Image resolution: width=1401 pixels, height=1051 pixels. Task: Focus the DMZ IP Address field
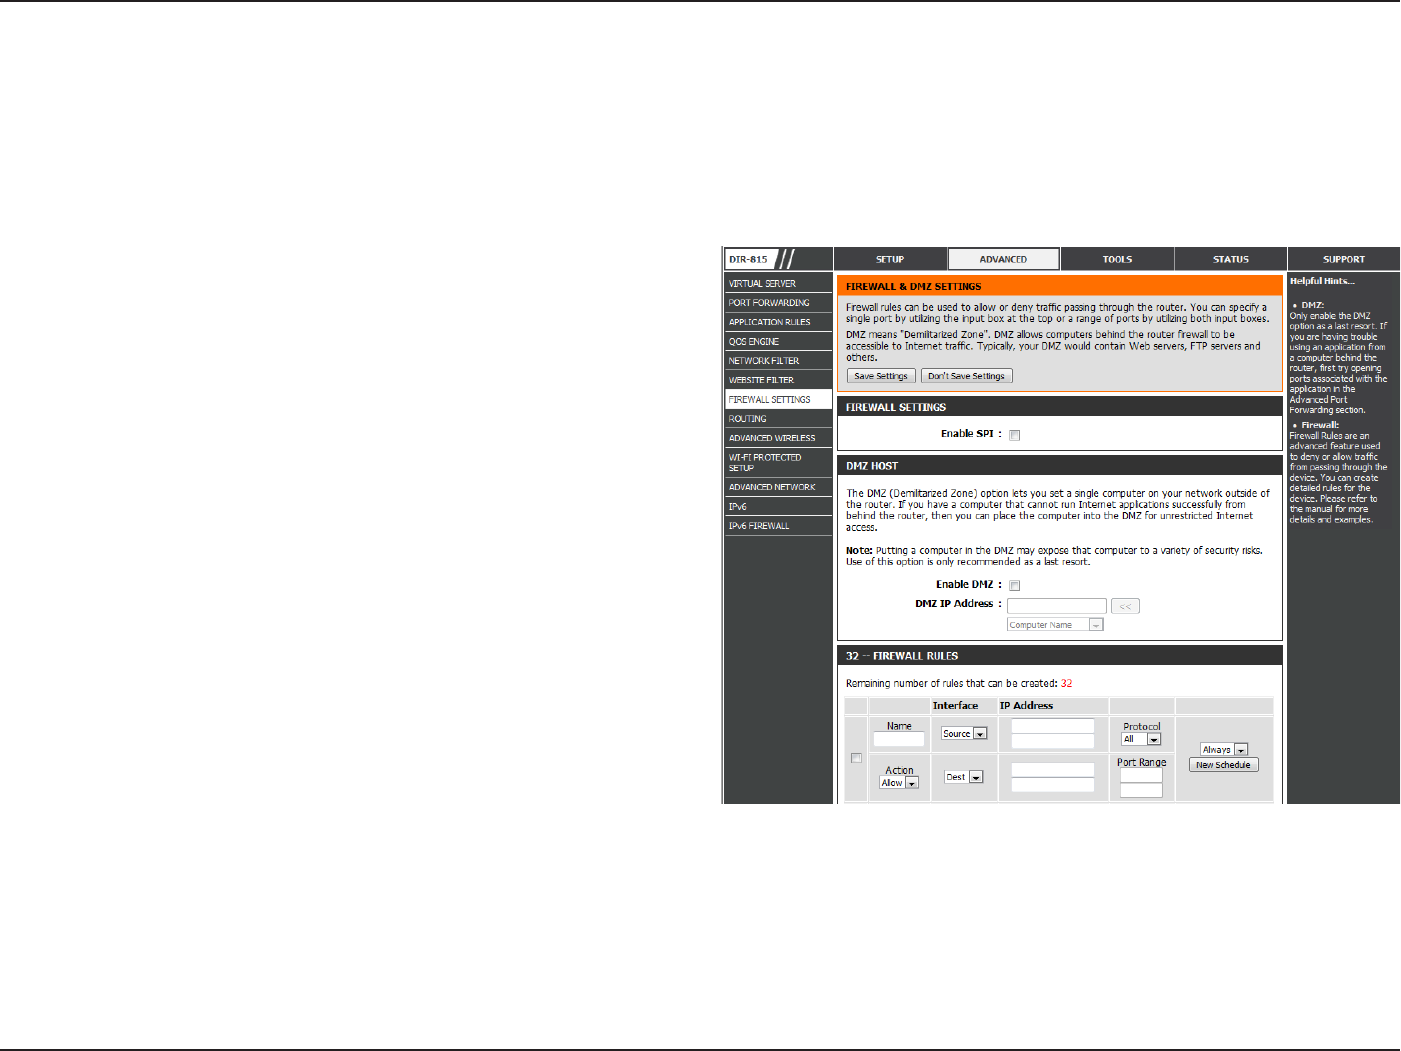pos(1057,606)
